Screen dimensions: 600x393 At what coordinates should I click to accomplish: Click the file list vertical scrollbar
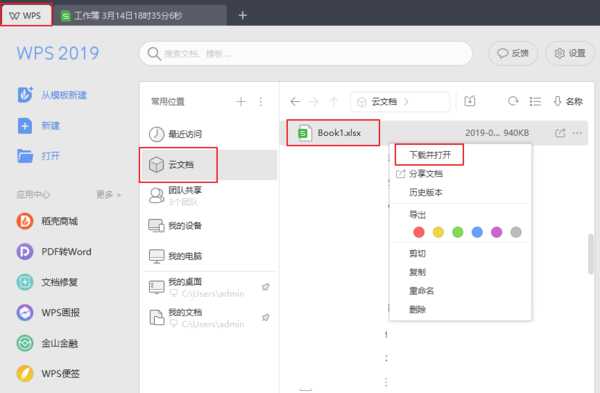[591, 254]
